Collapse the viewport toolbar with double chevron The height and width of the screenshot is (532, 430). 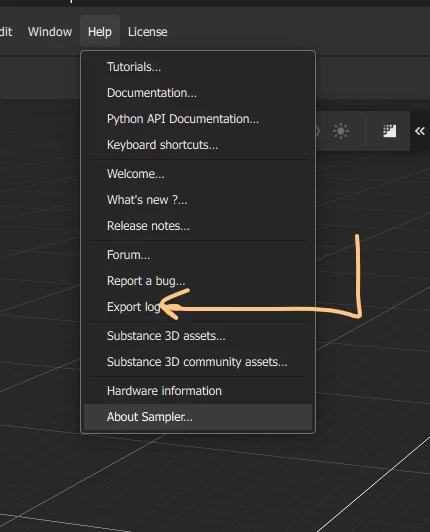[420, 131]
